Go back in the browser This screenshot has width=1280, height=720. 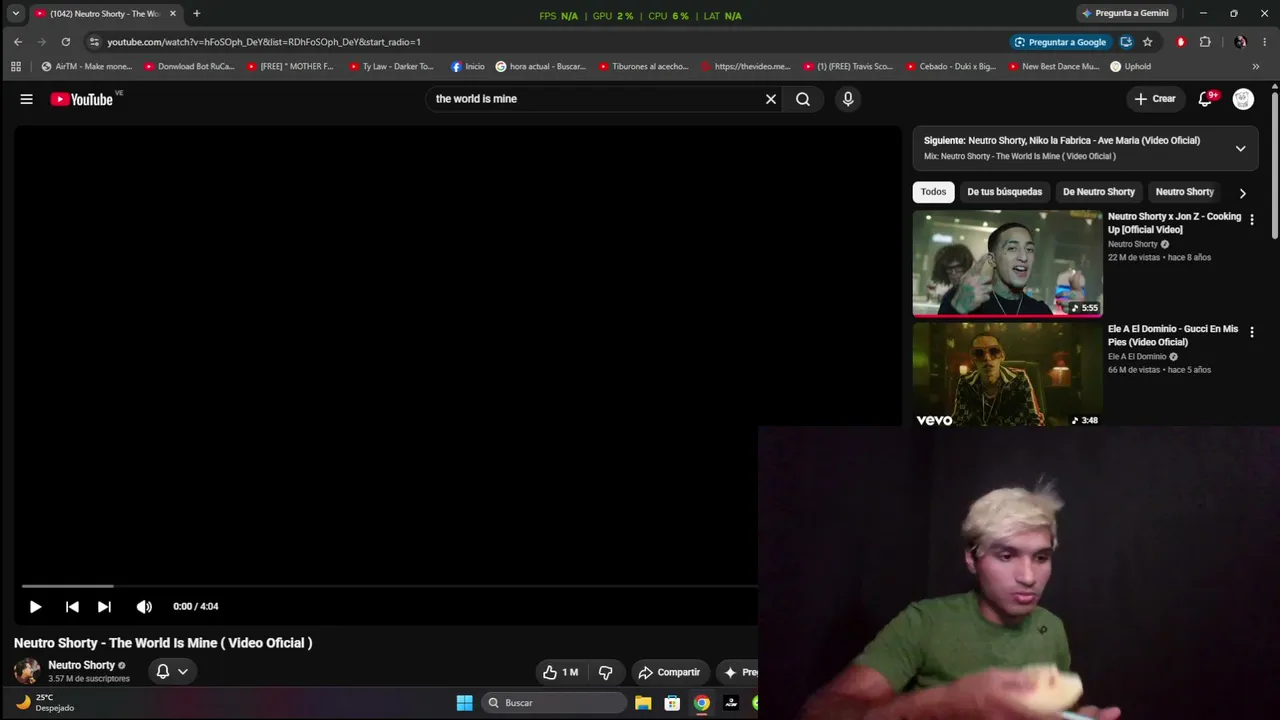18,42
